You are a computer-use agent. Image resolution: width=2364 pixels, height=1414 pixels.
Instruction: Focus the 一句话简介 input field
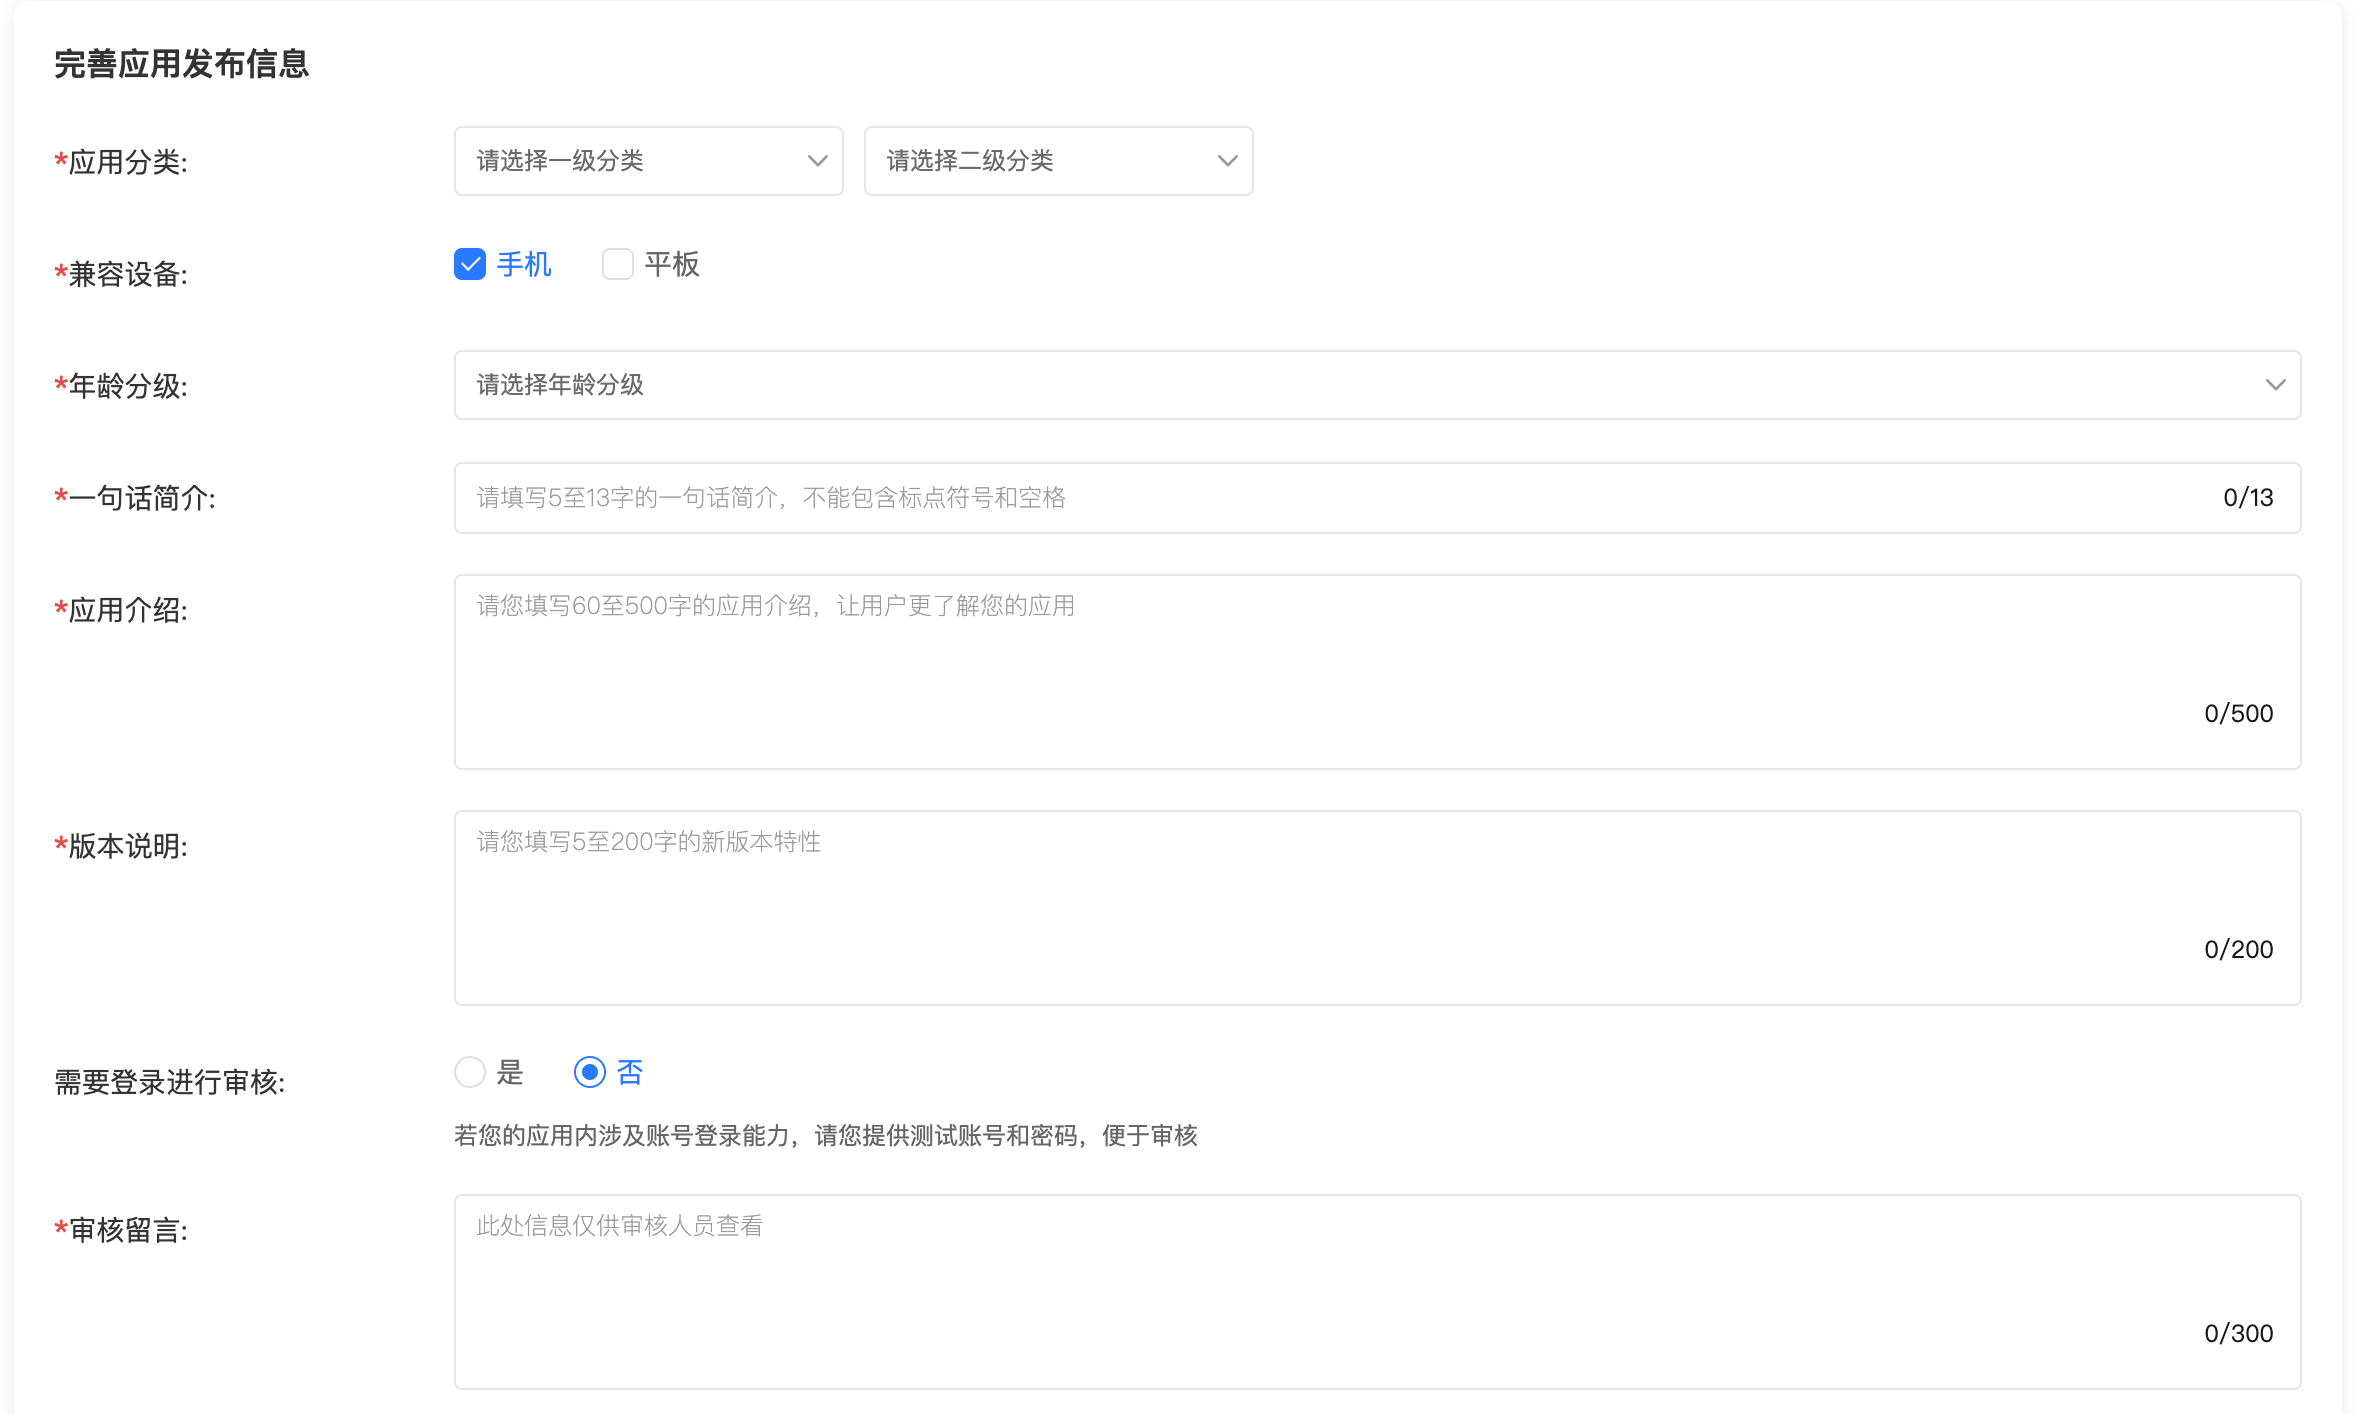(1300, 498)
